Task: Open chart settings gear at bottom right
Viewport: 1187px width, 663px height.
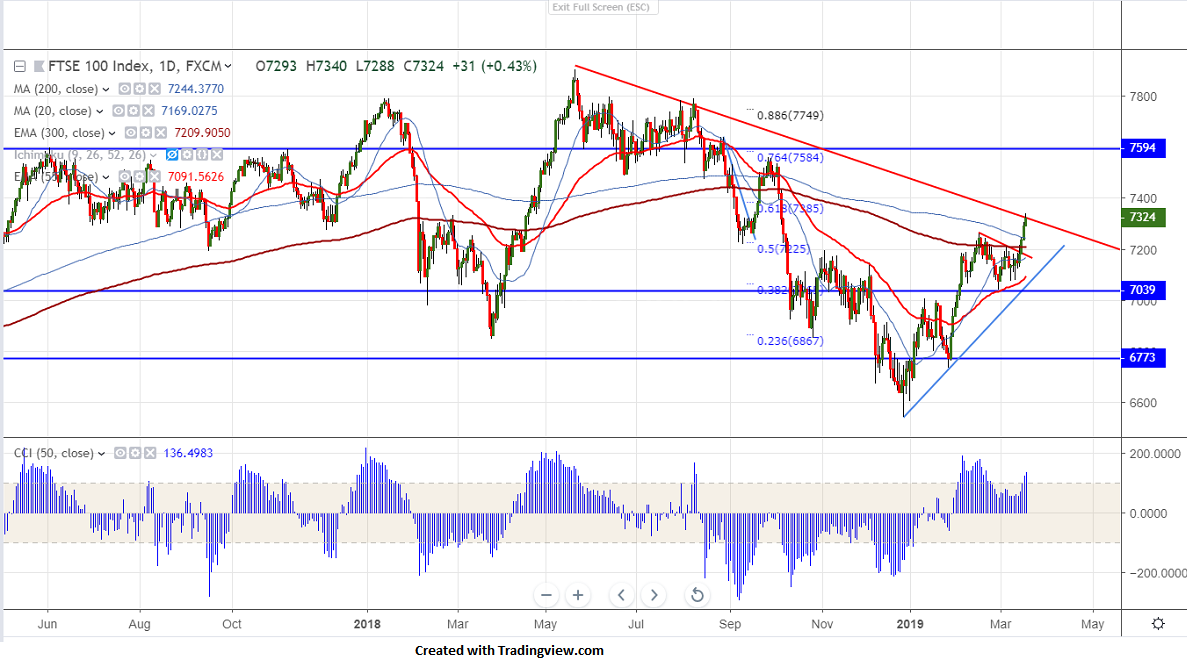Action: click(x=1158, y=624)
